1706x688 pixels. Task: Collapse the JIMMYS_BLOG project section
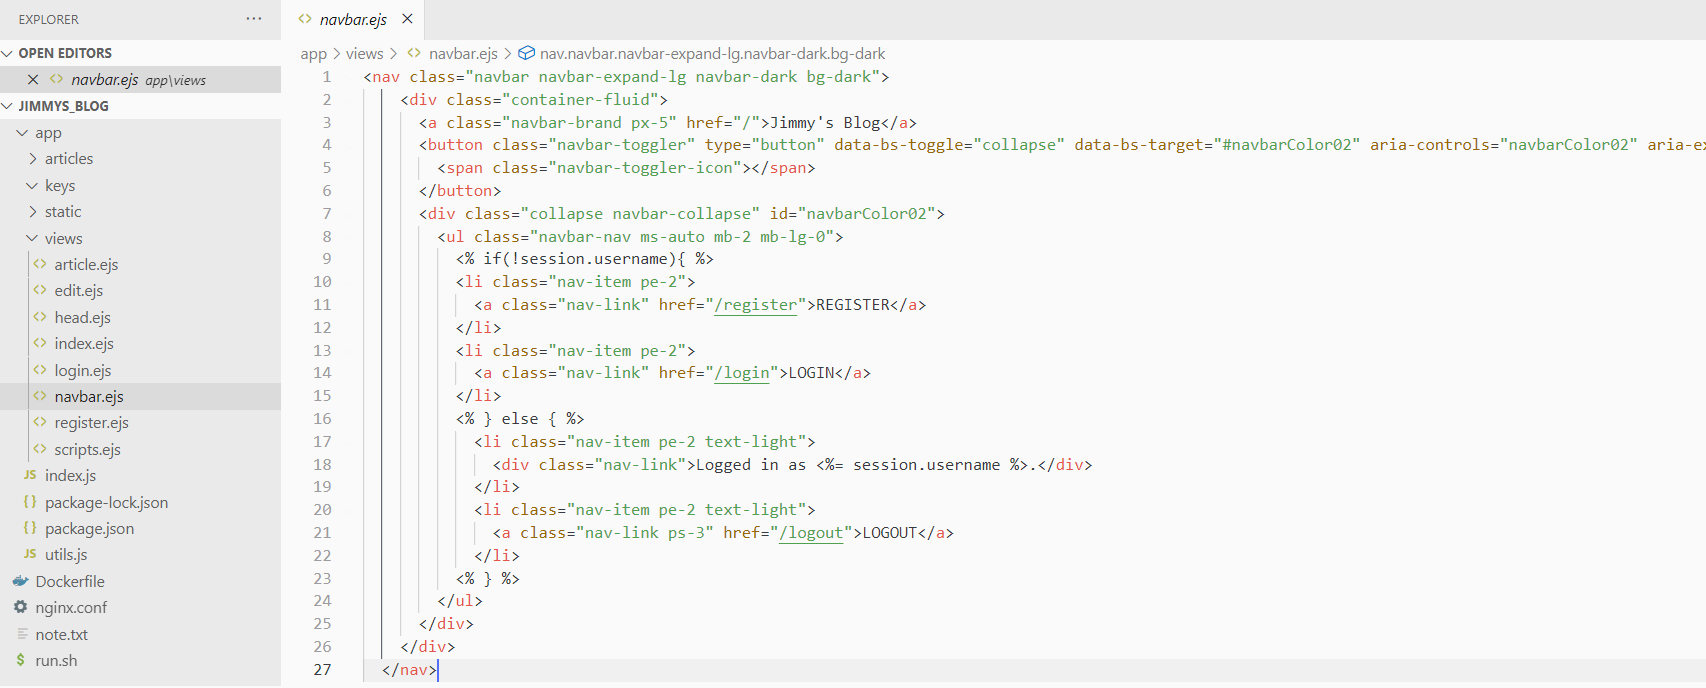8,106
